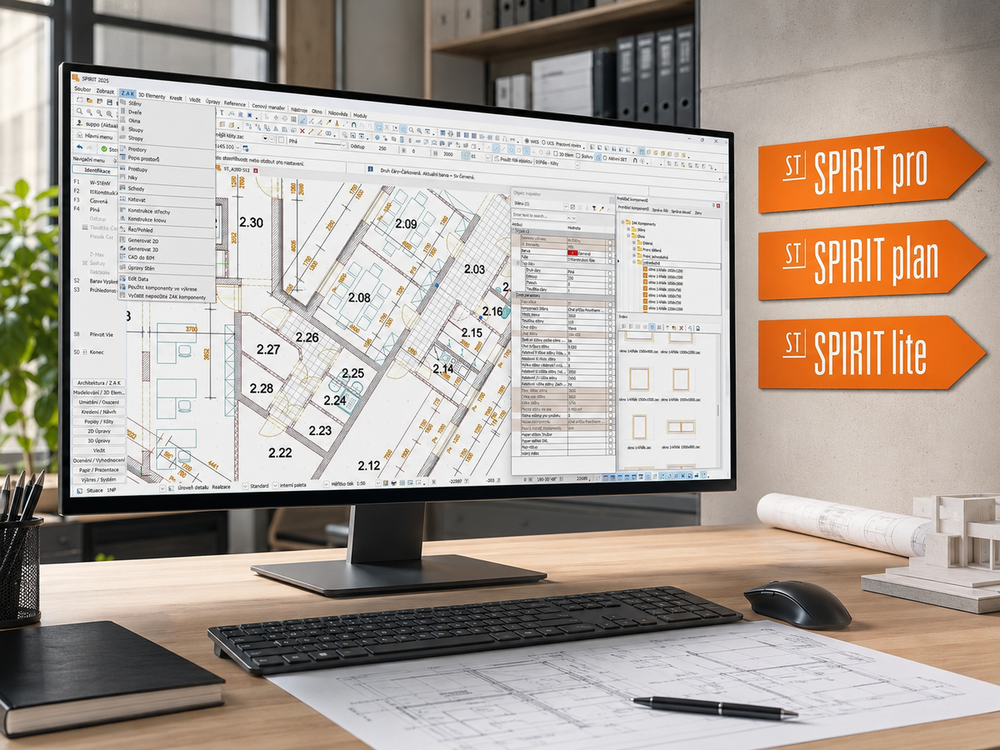
Task: Click the Save diskette icon in top toolbar
Action: click(110, 102)
